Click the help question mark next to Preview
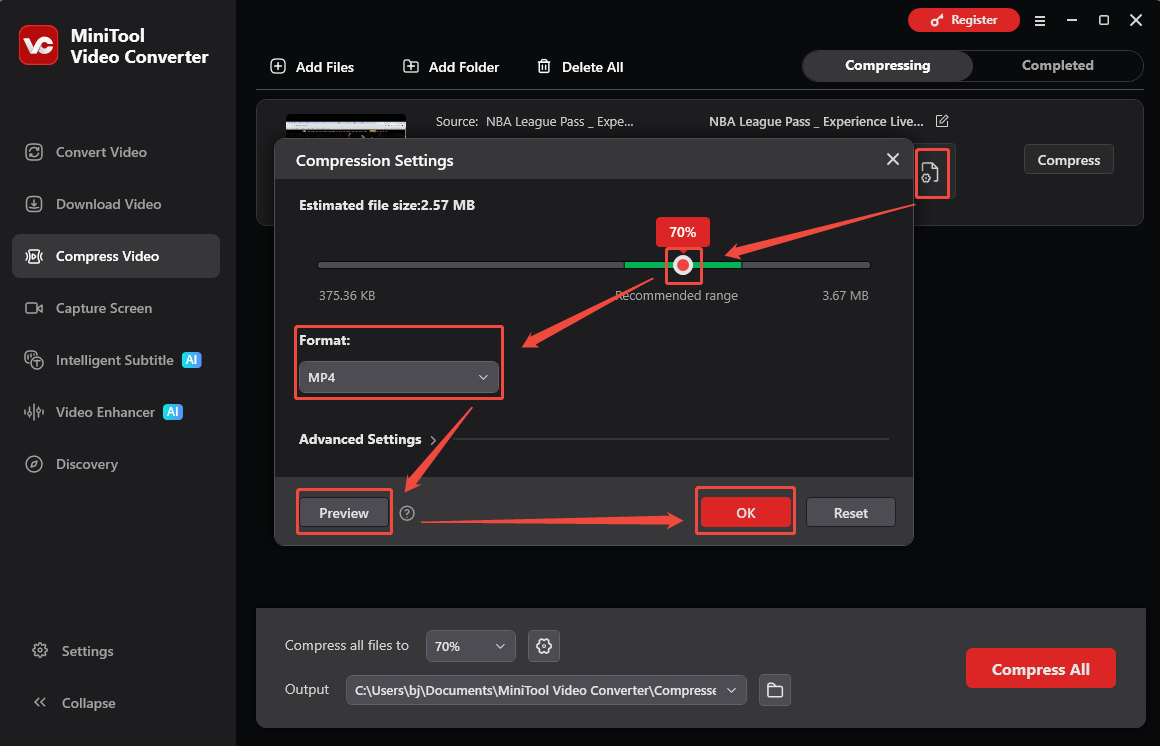The width and height of the screenshot is (1160, 746). pyautogui.click(x=407, y=513)
